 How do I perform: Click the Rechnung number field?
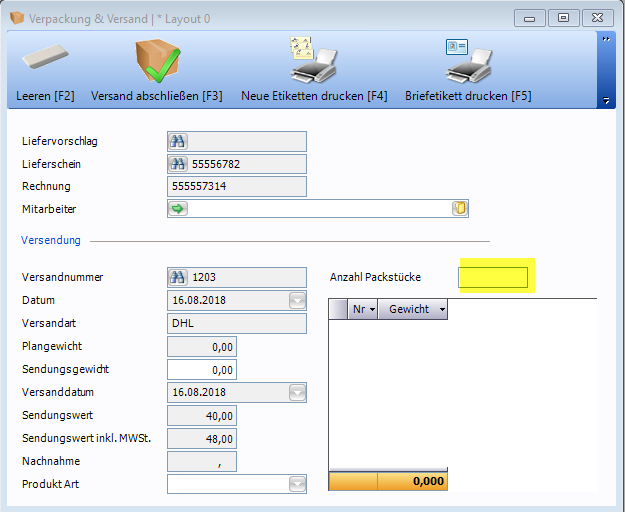point(237,186)
